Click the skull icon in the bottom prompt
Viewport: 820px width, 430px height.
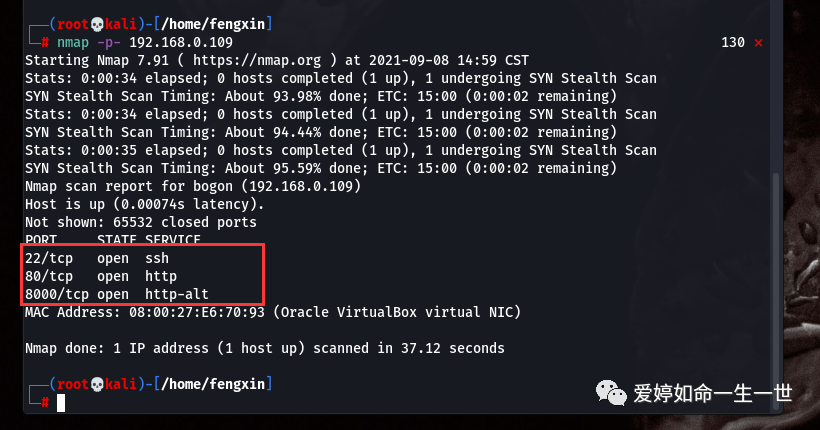tap(97, 384)
